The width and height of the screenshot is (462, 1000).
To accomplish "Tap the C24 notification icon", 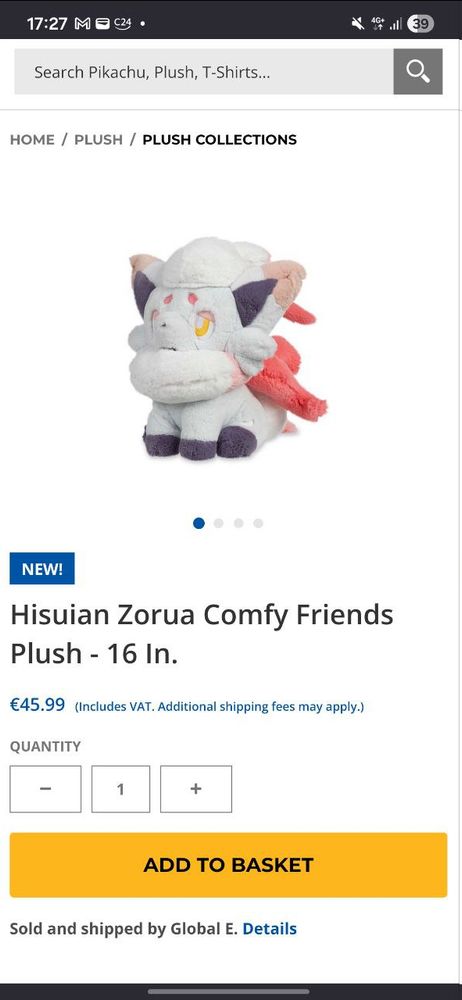I will [x=123, y=24].
